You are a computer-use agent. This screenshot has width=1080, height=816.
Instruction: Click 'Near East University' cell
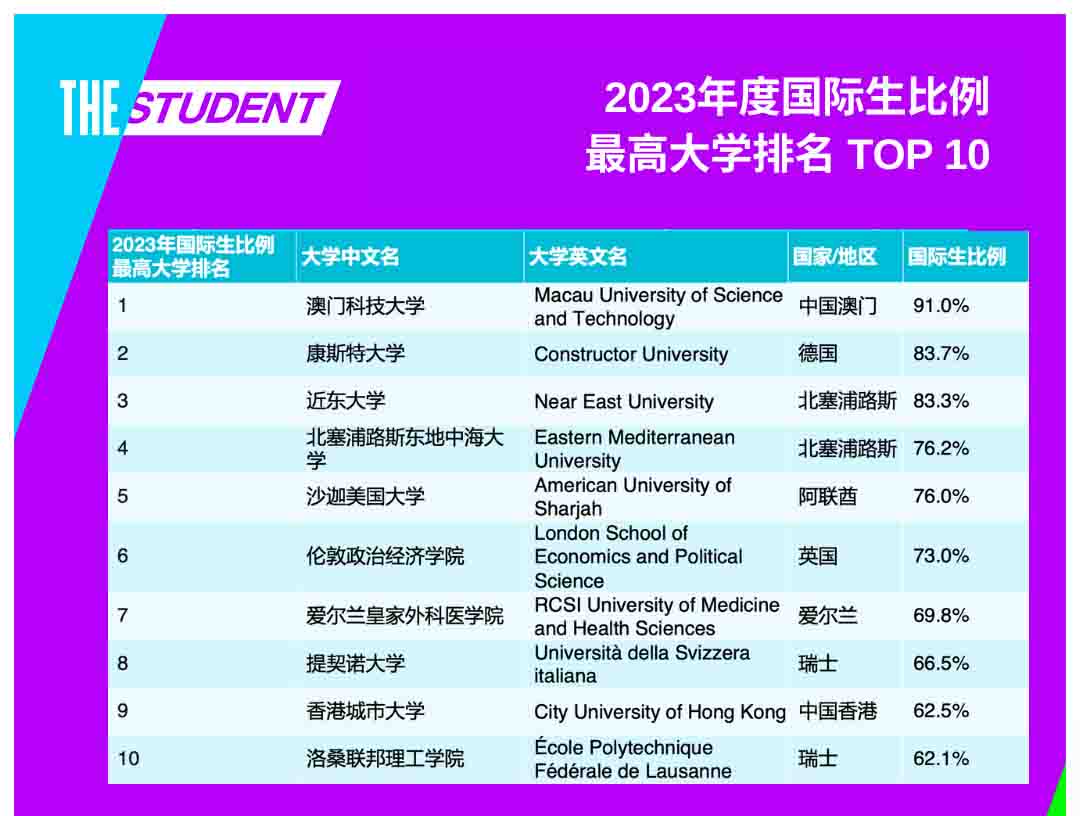point(624,401)
